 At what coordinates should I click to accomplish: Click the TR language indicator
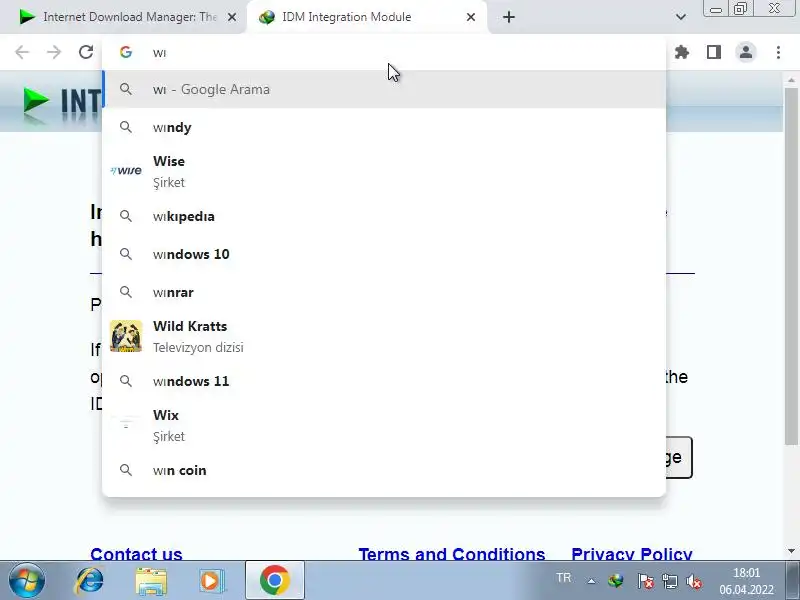point(564,578)
